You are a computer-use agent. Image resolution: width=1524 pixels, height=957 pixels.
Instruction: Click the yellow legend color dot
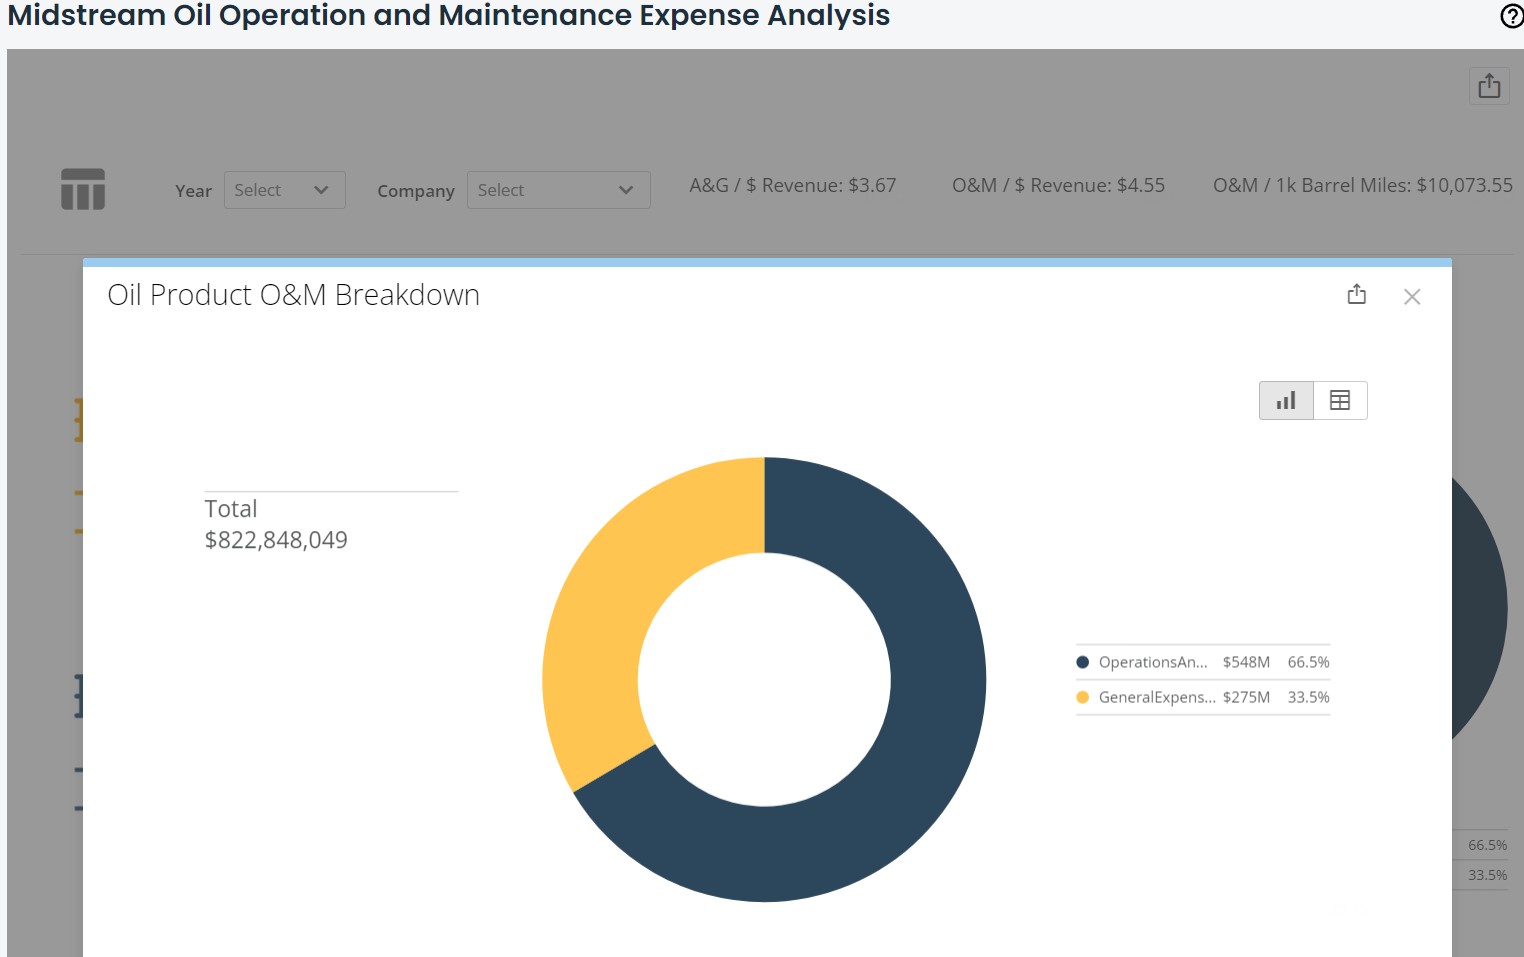[x=1082, y=697]
